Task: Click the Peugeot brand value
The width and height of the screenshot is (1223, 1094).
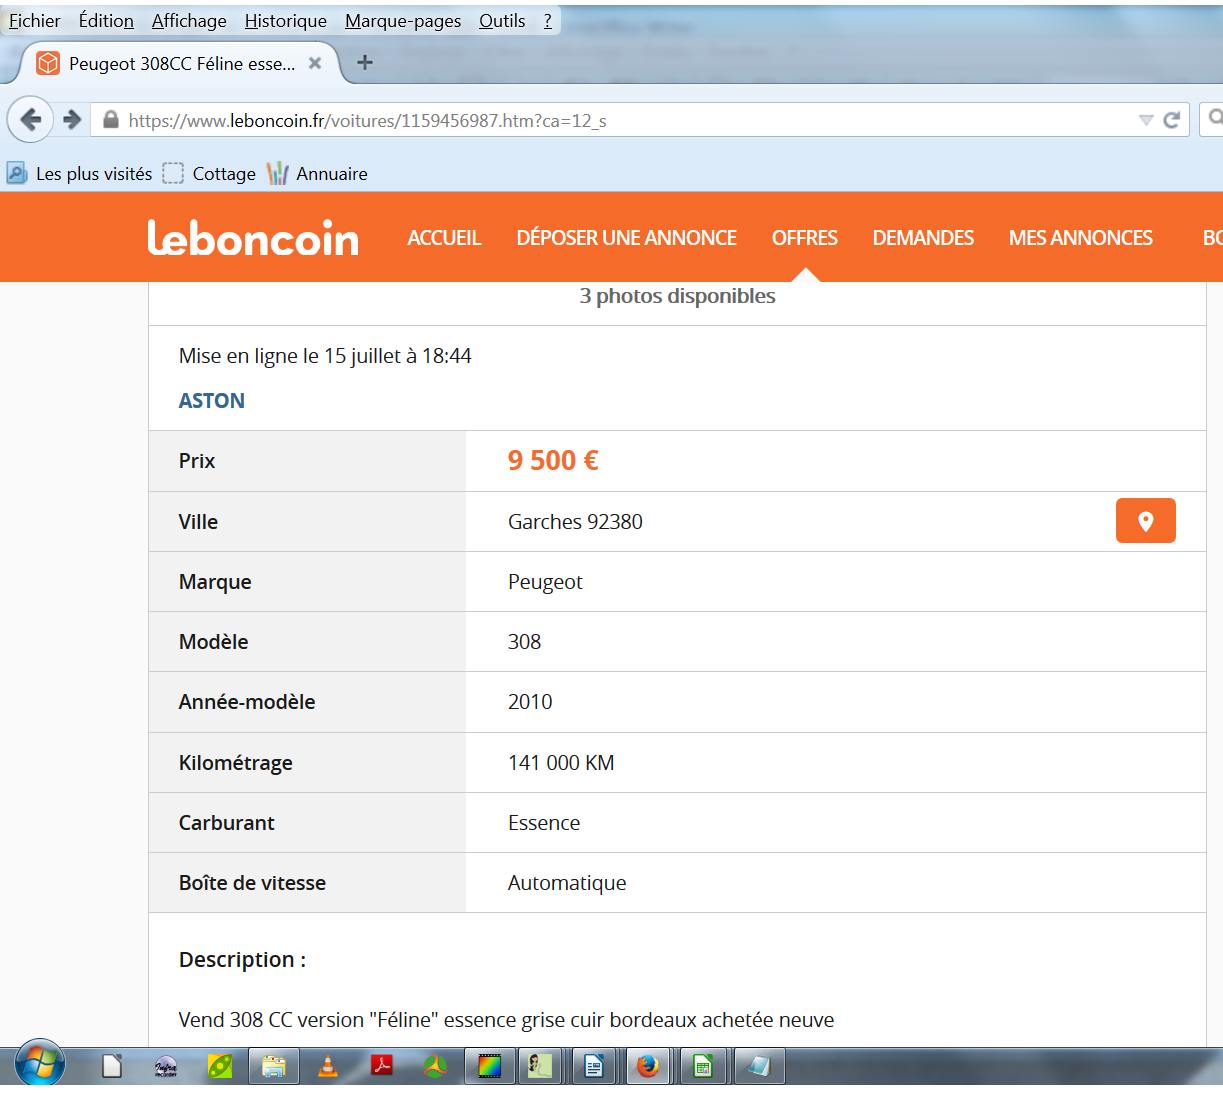Action: tap(545, 582)
